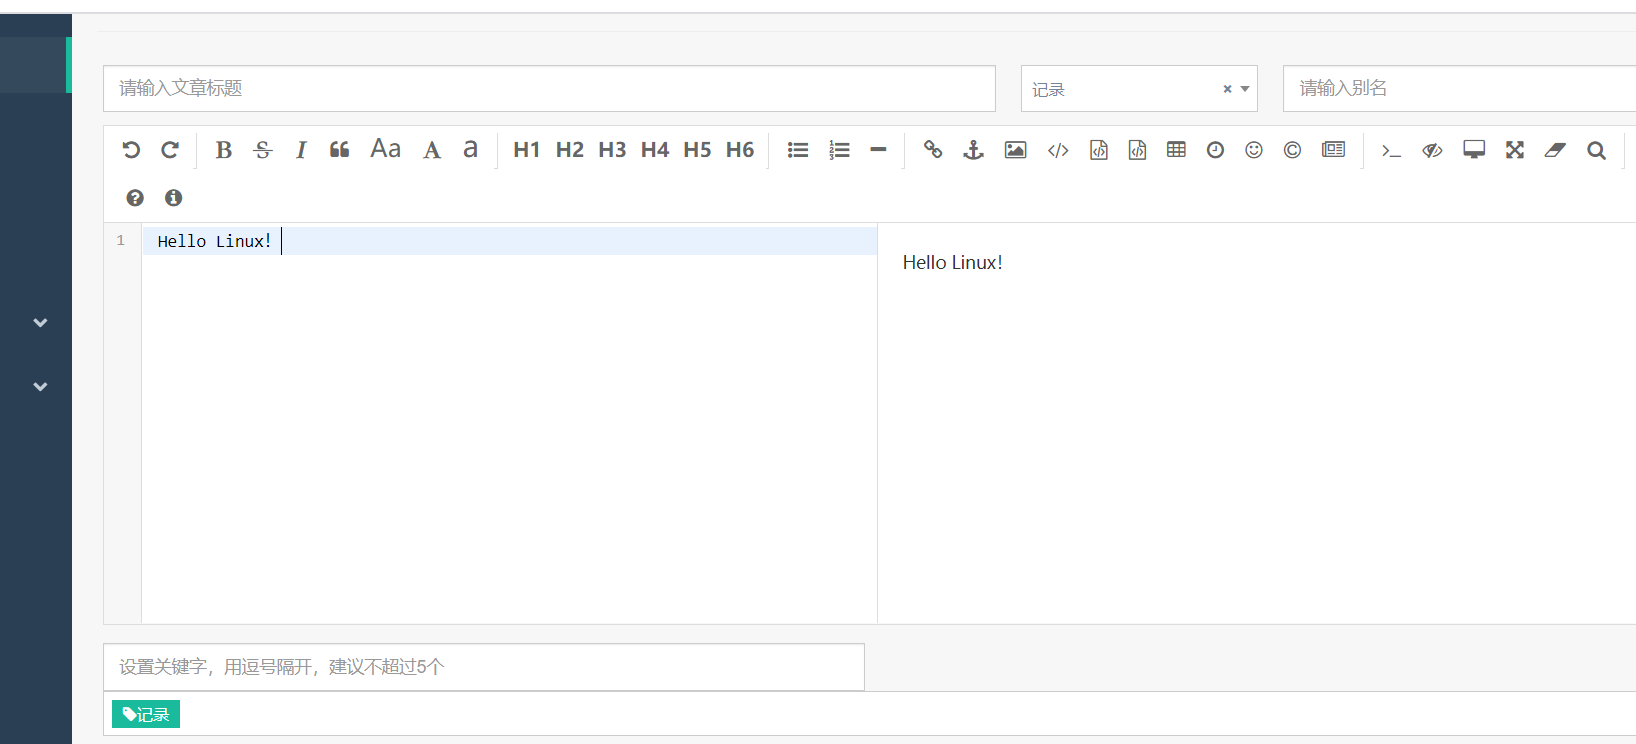The image size is (1636, 744).
Task: Convert selection to uppercase with A icon
Action: point(432,150)
